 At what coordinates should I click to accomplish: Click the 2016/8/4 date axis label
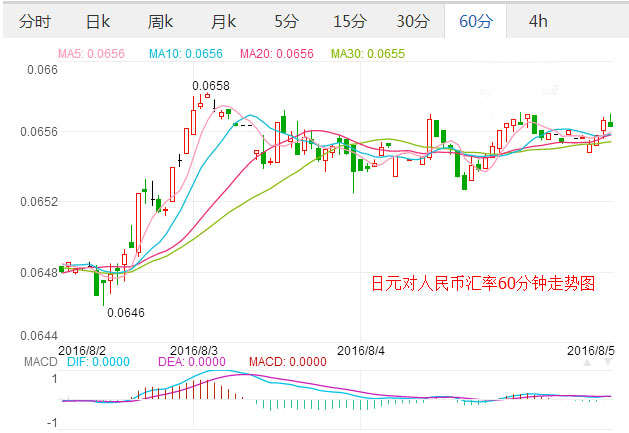point(361,350)
